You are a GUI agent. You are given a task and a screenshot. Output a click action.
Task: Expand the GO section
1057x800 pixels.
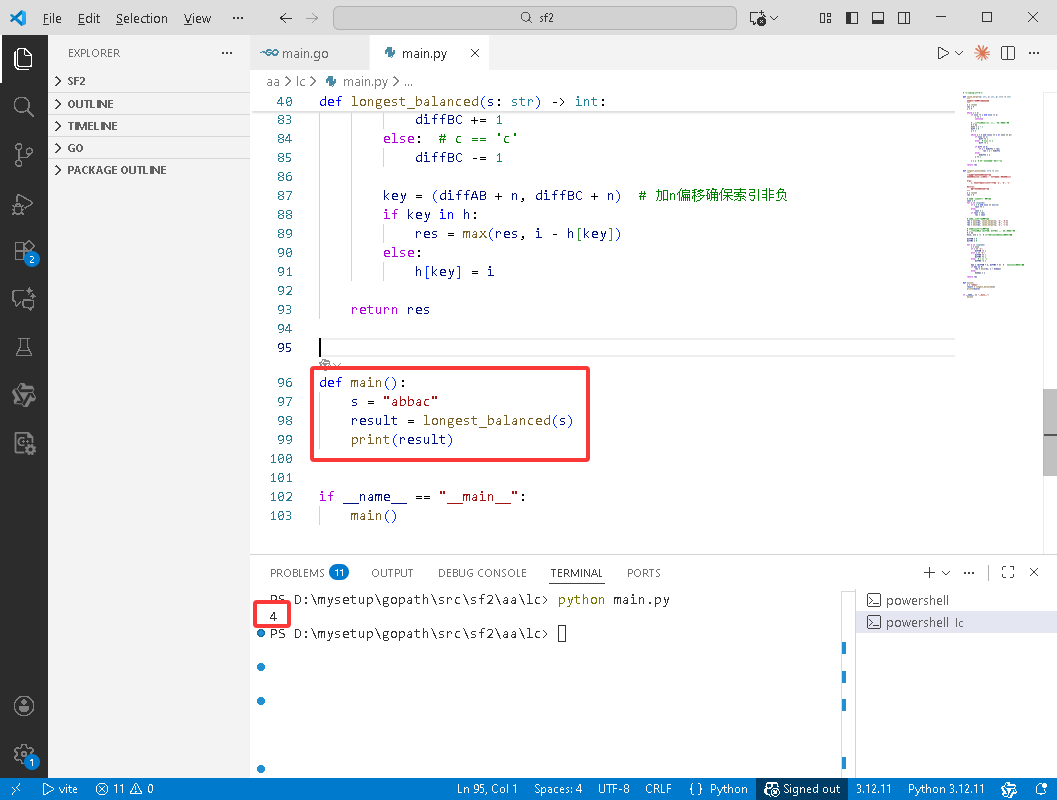(x=149, y=148)
